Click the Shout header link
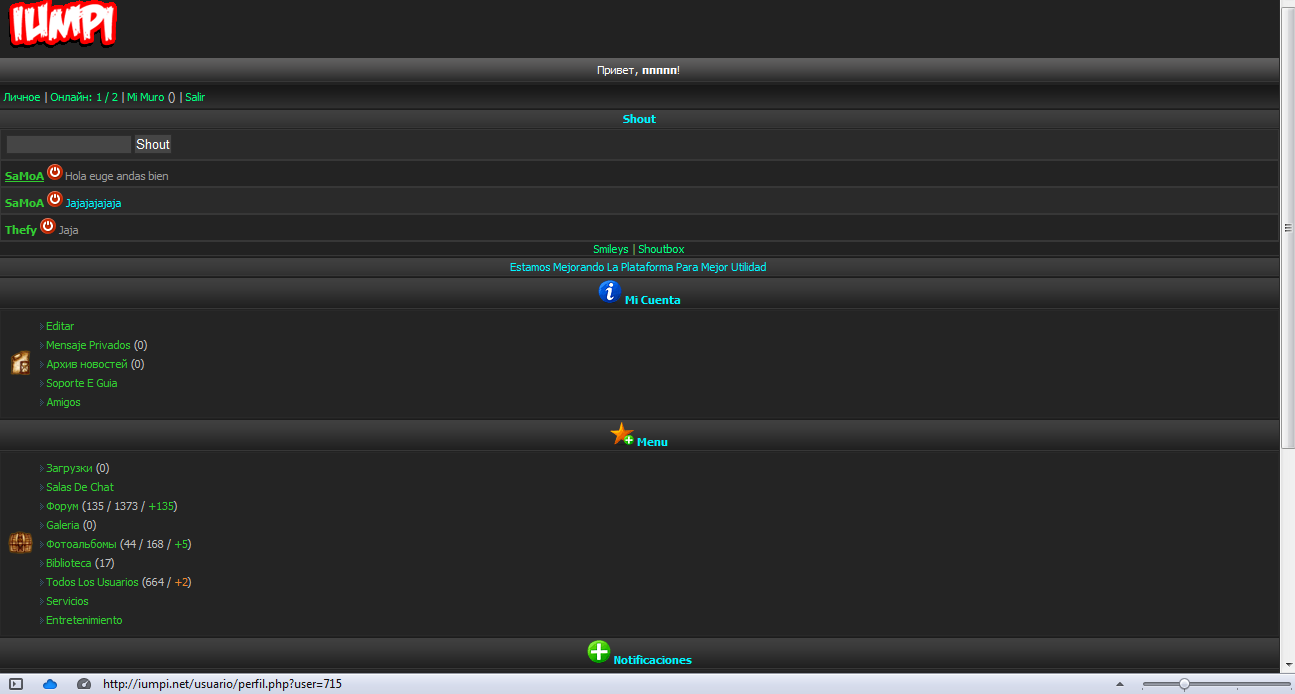This screenshot has width=1295, height=694. coord(639,119)
